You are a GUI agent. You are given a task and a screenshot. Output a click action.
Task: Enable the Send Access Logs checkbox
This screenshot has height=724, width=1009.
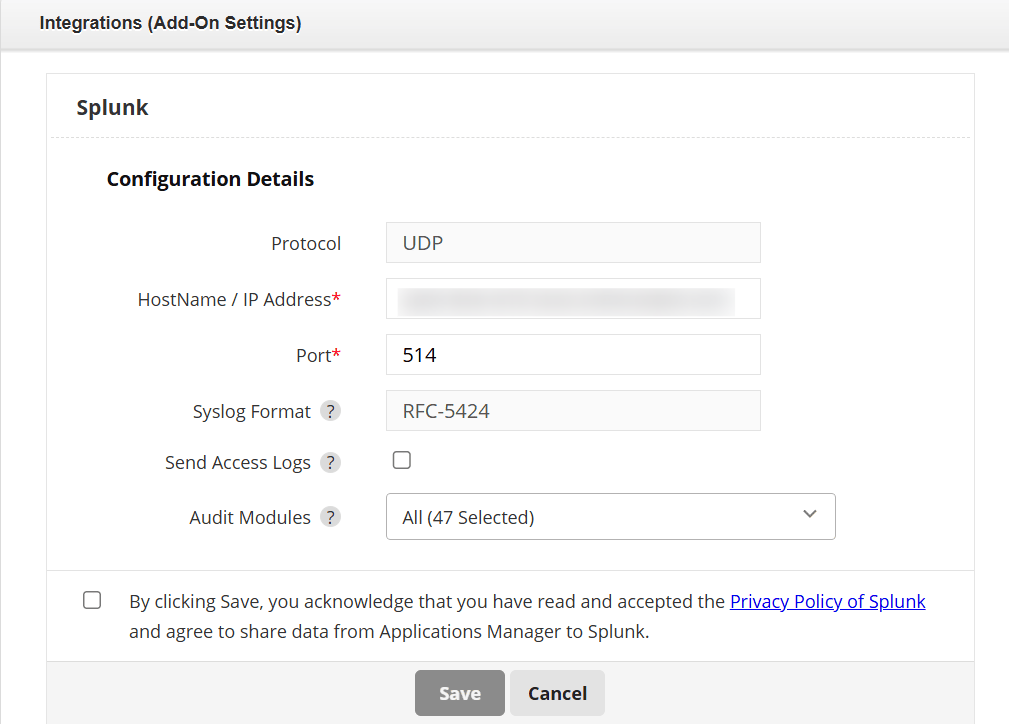(x=401, y=460)
